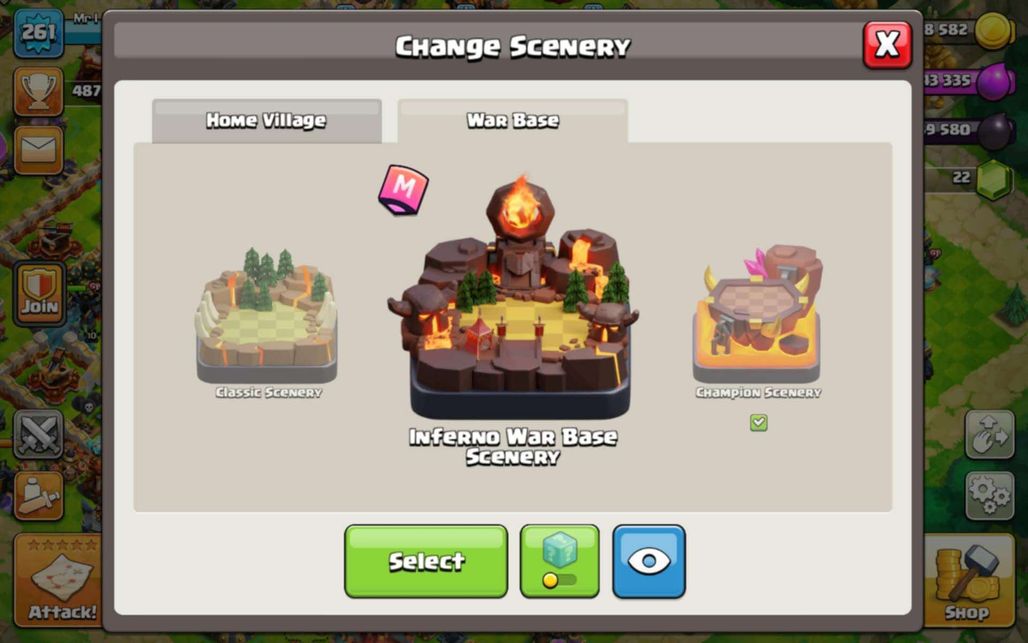Screen dimensions: 1028x643
Task: Open the crossed swords war icon
Action: point(38,435)
